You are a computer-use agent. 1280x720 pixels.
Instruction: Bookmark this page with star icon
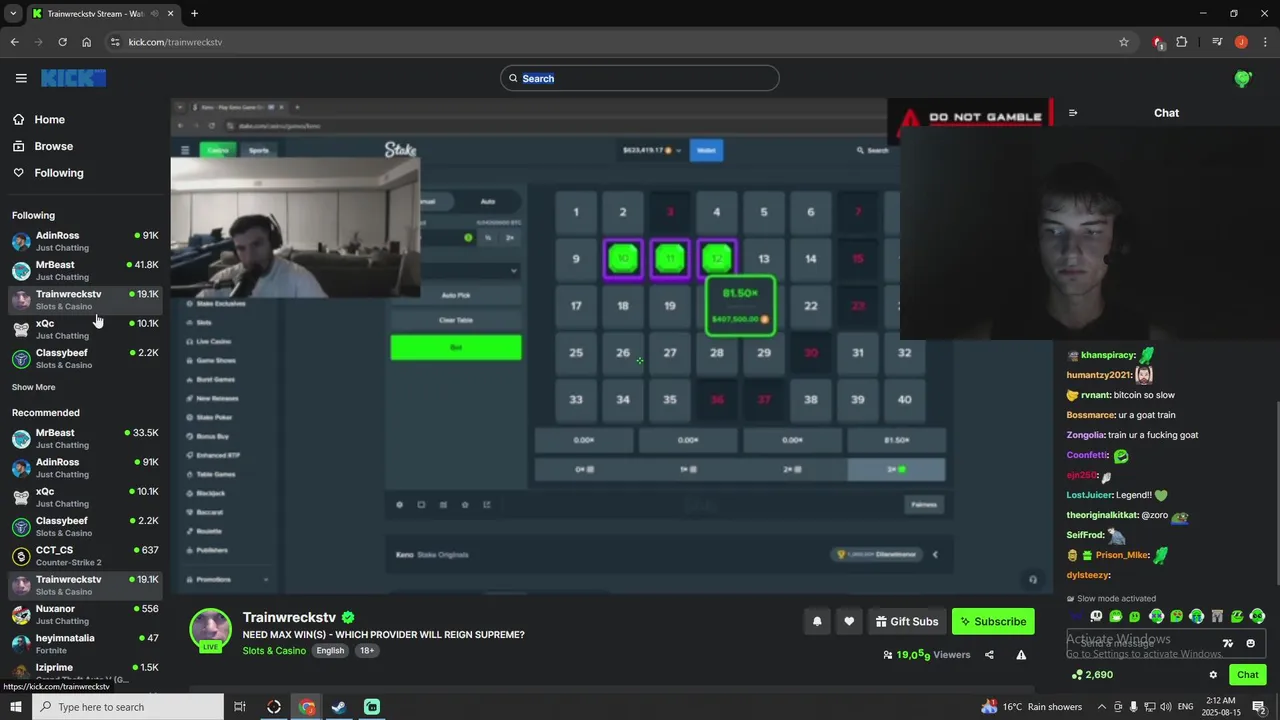1124,42
